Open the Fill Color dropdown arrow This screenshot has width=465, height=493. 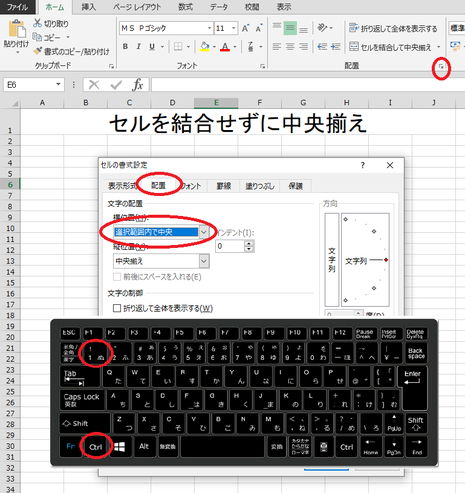pos(214,47)
